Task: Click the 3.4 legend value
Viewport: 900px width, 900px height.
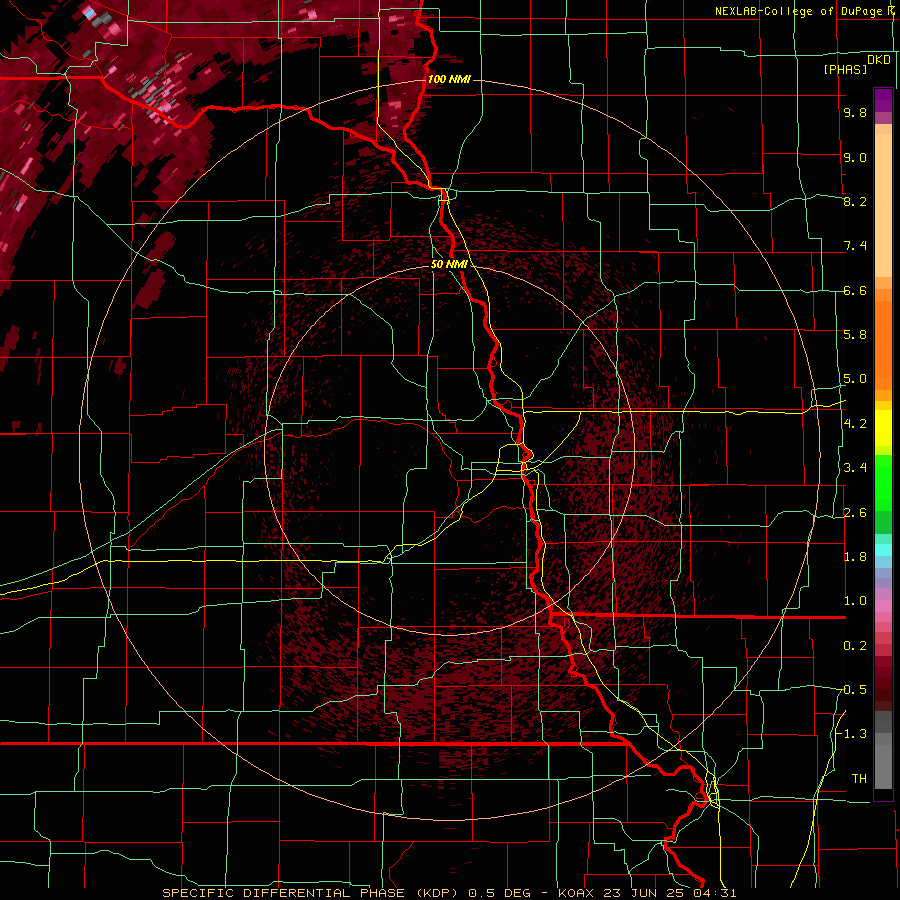Action: click(855, 468)
